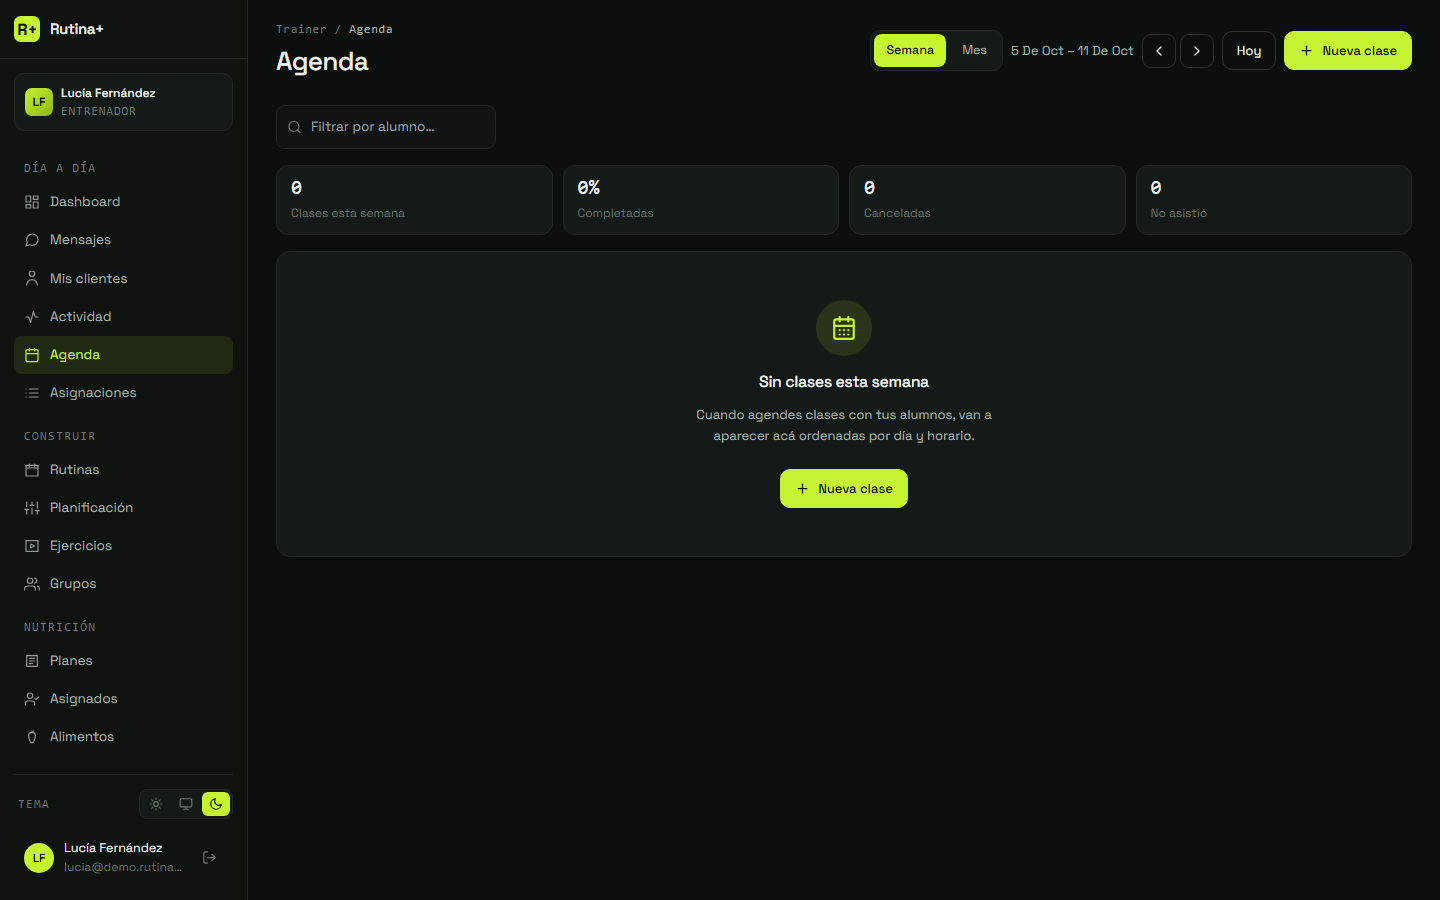Go to Planificación
The image size is (1440, 900).
[x=123, y=508]
